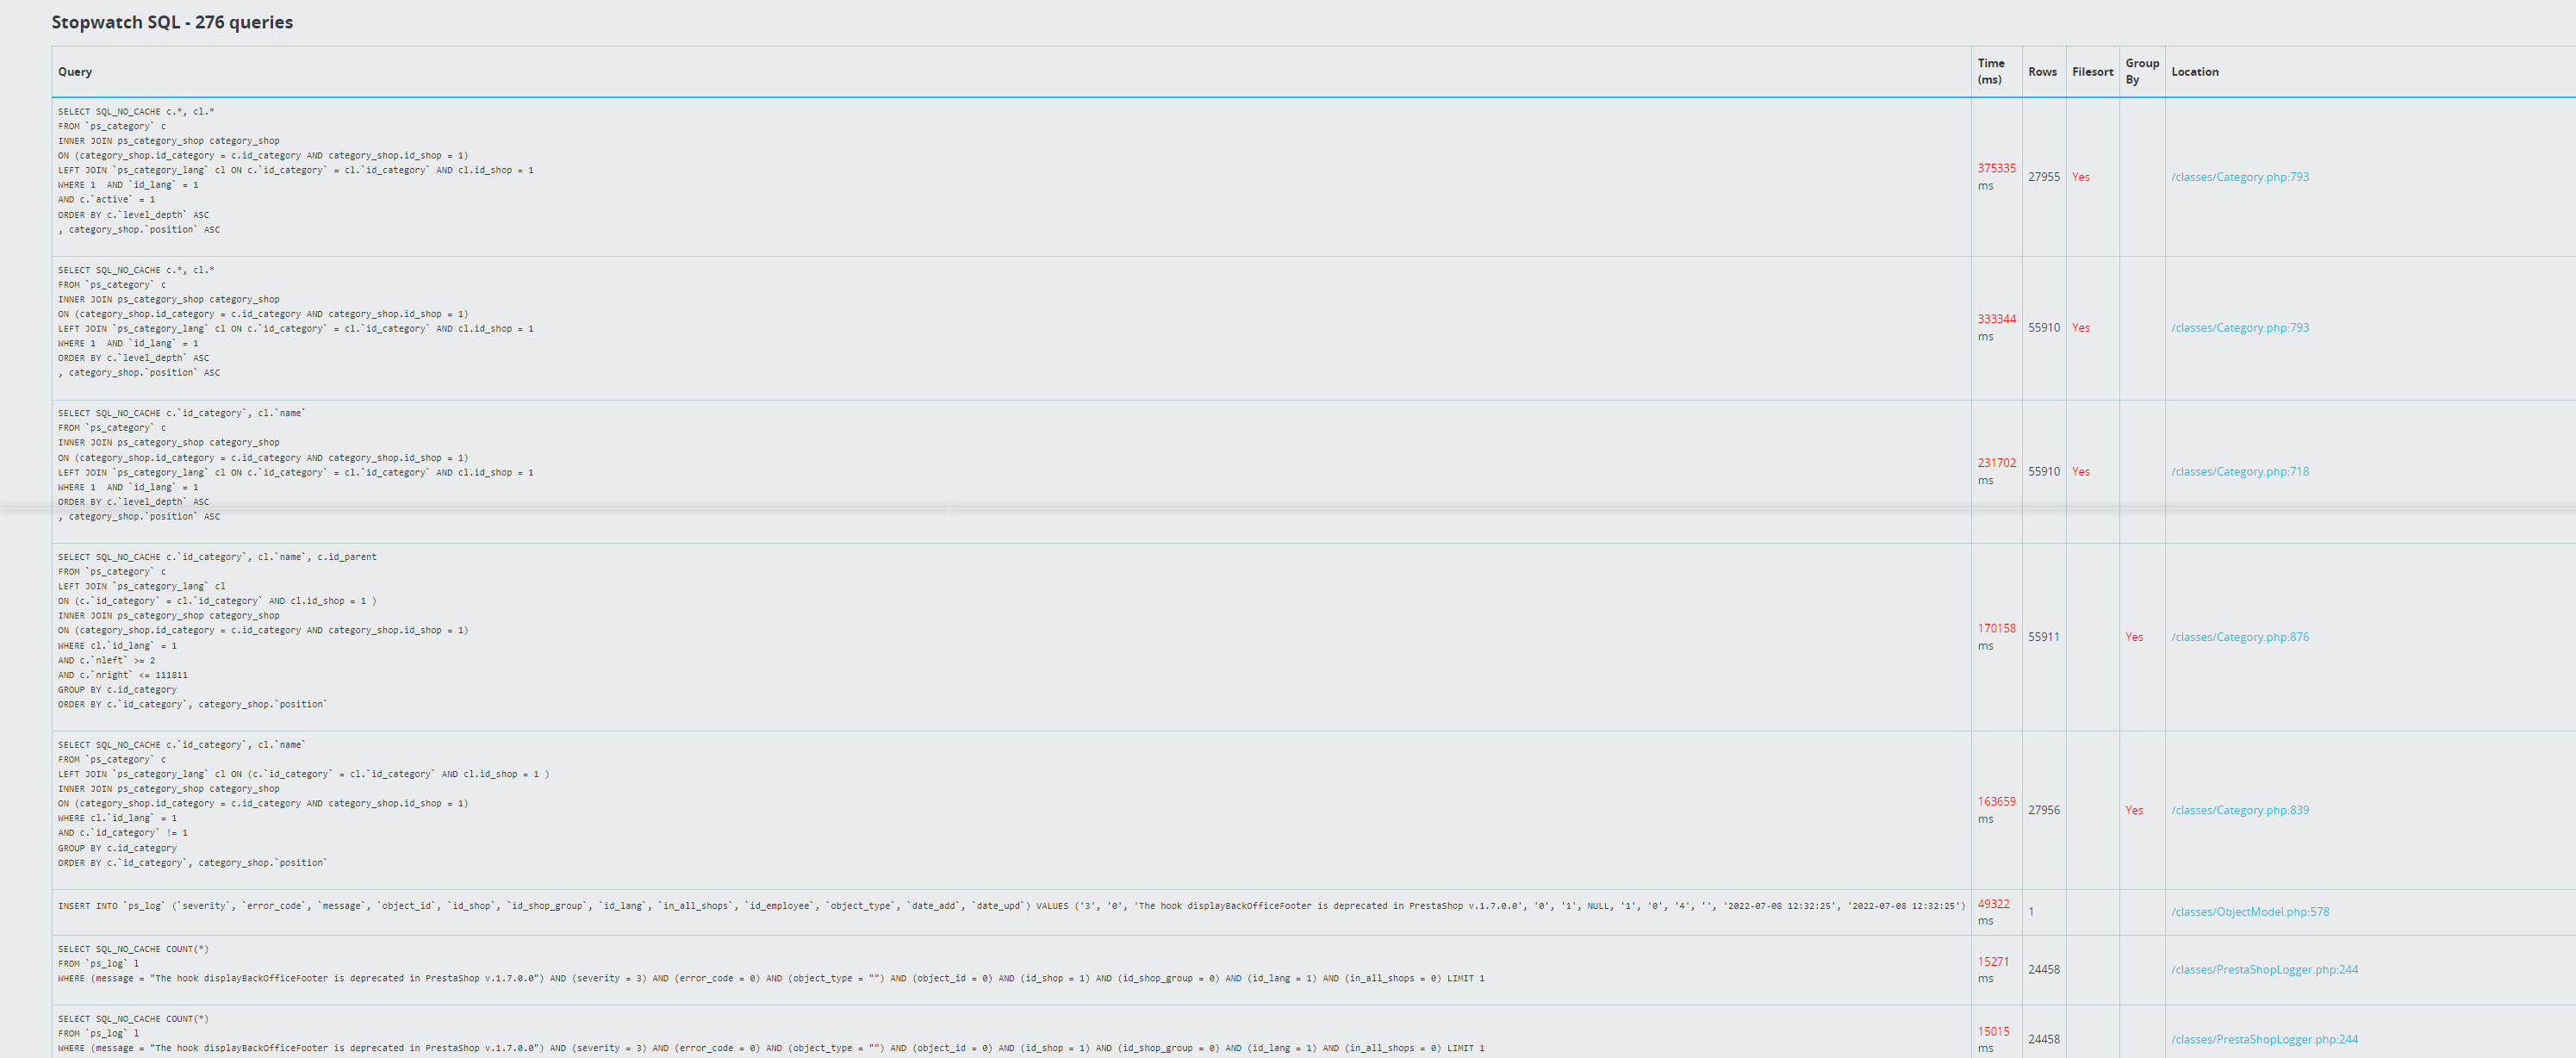This screenshot has height=1058, width=2576.
Task: Open PrestaShopLogger.php:244 link in 15015 ms row
Action: (x=2263, y=1040)
